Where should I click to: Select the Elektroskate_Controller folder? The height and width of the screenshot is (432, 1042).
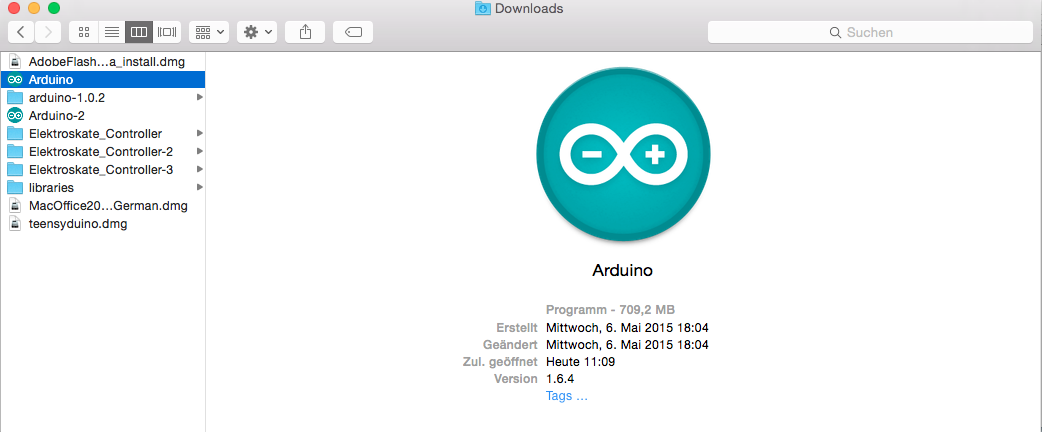[103, 133]
